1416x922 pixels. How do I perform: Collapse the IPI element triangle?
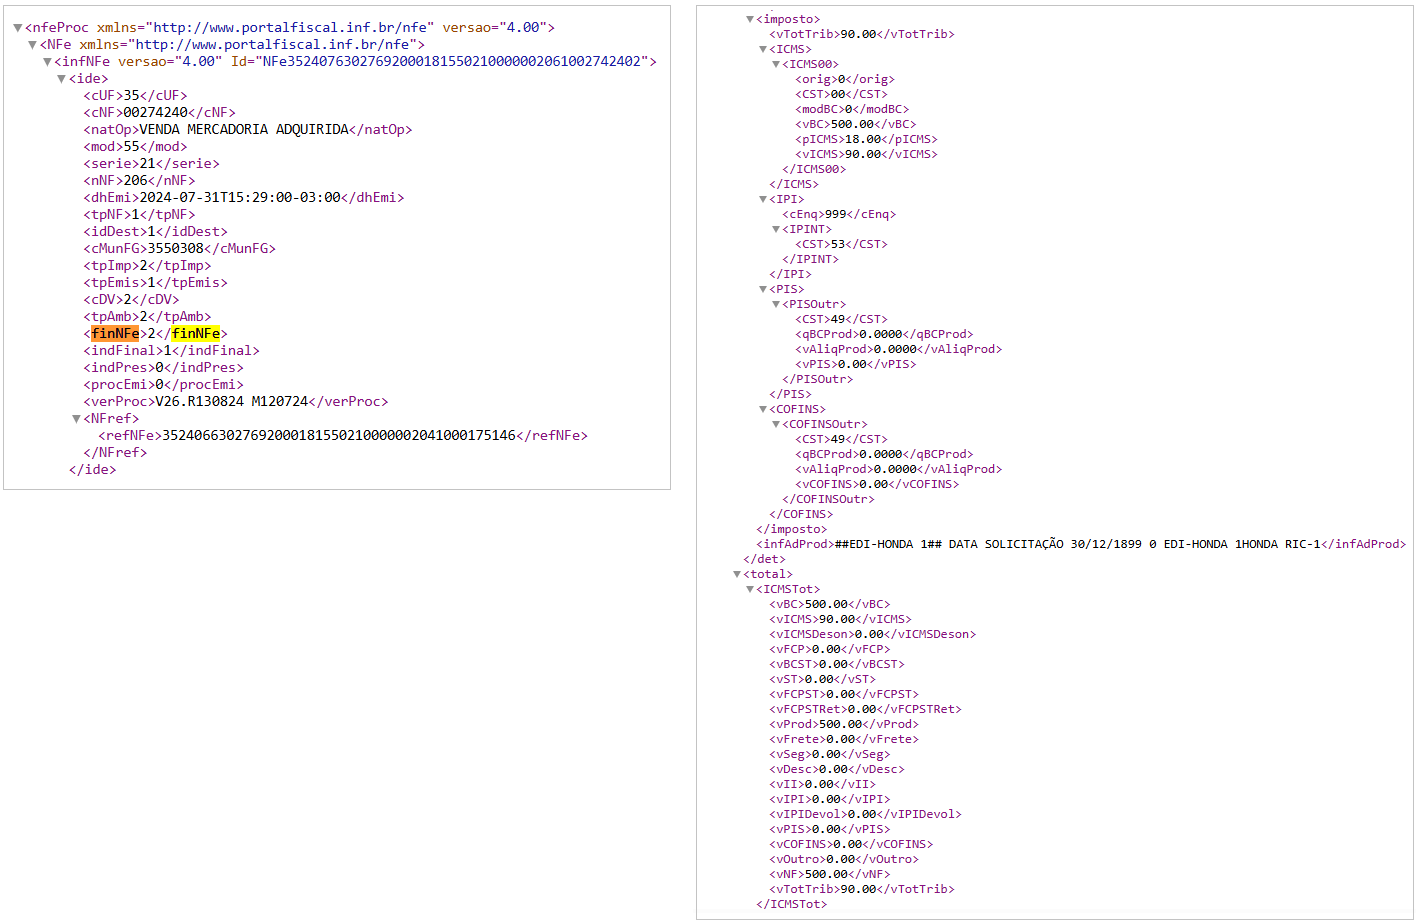tap(763, 199)
